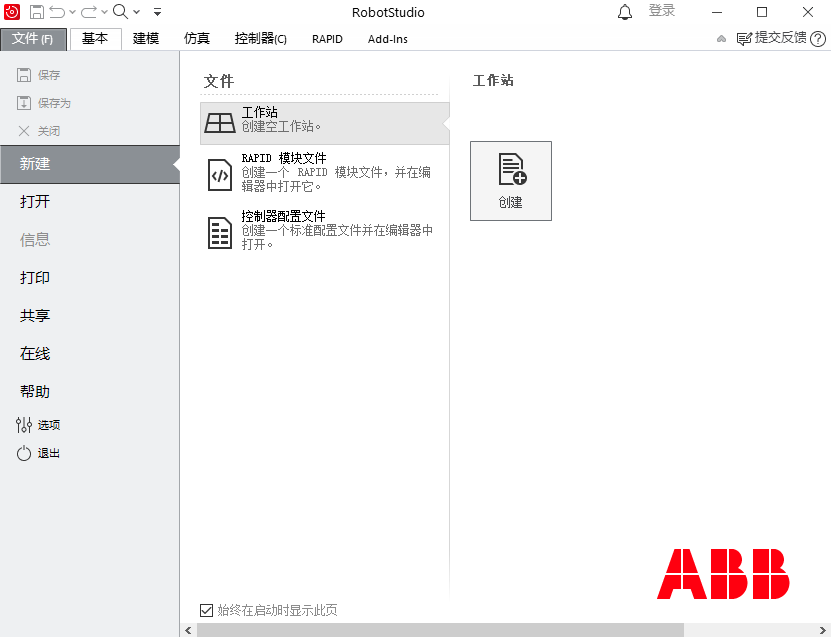The width and height of the screenshot is (831, 637).
Task: Uncheck 始终在启动时显示此页
Action: [x=207, y=610]
